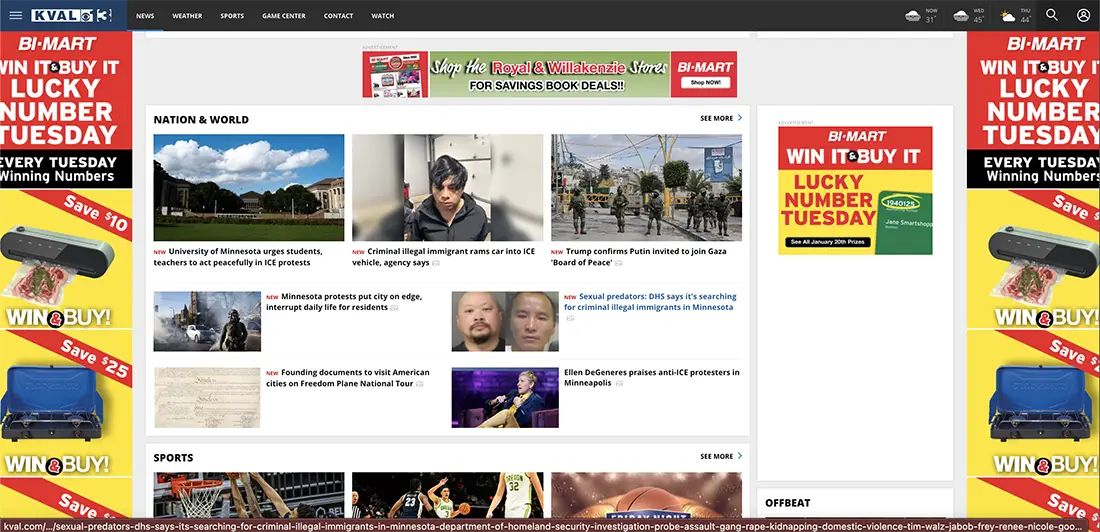Click gallery icon beside Criminal illegal immigrant headline

click(x=436, y=263)
